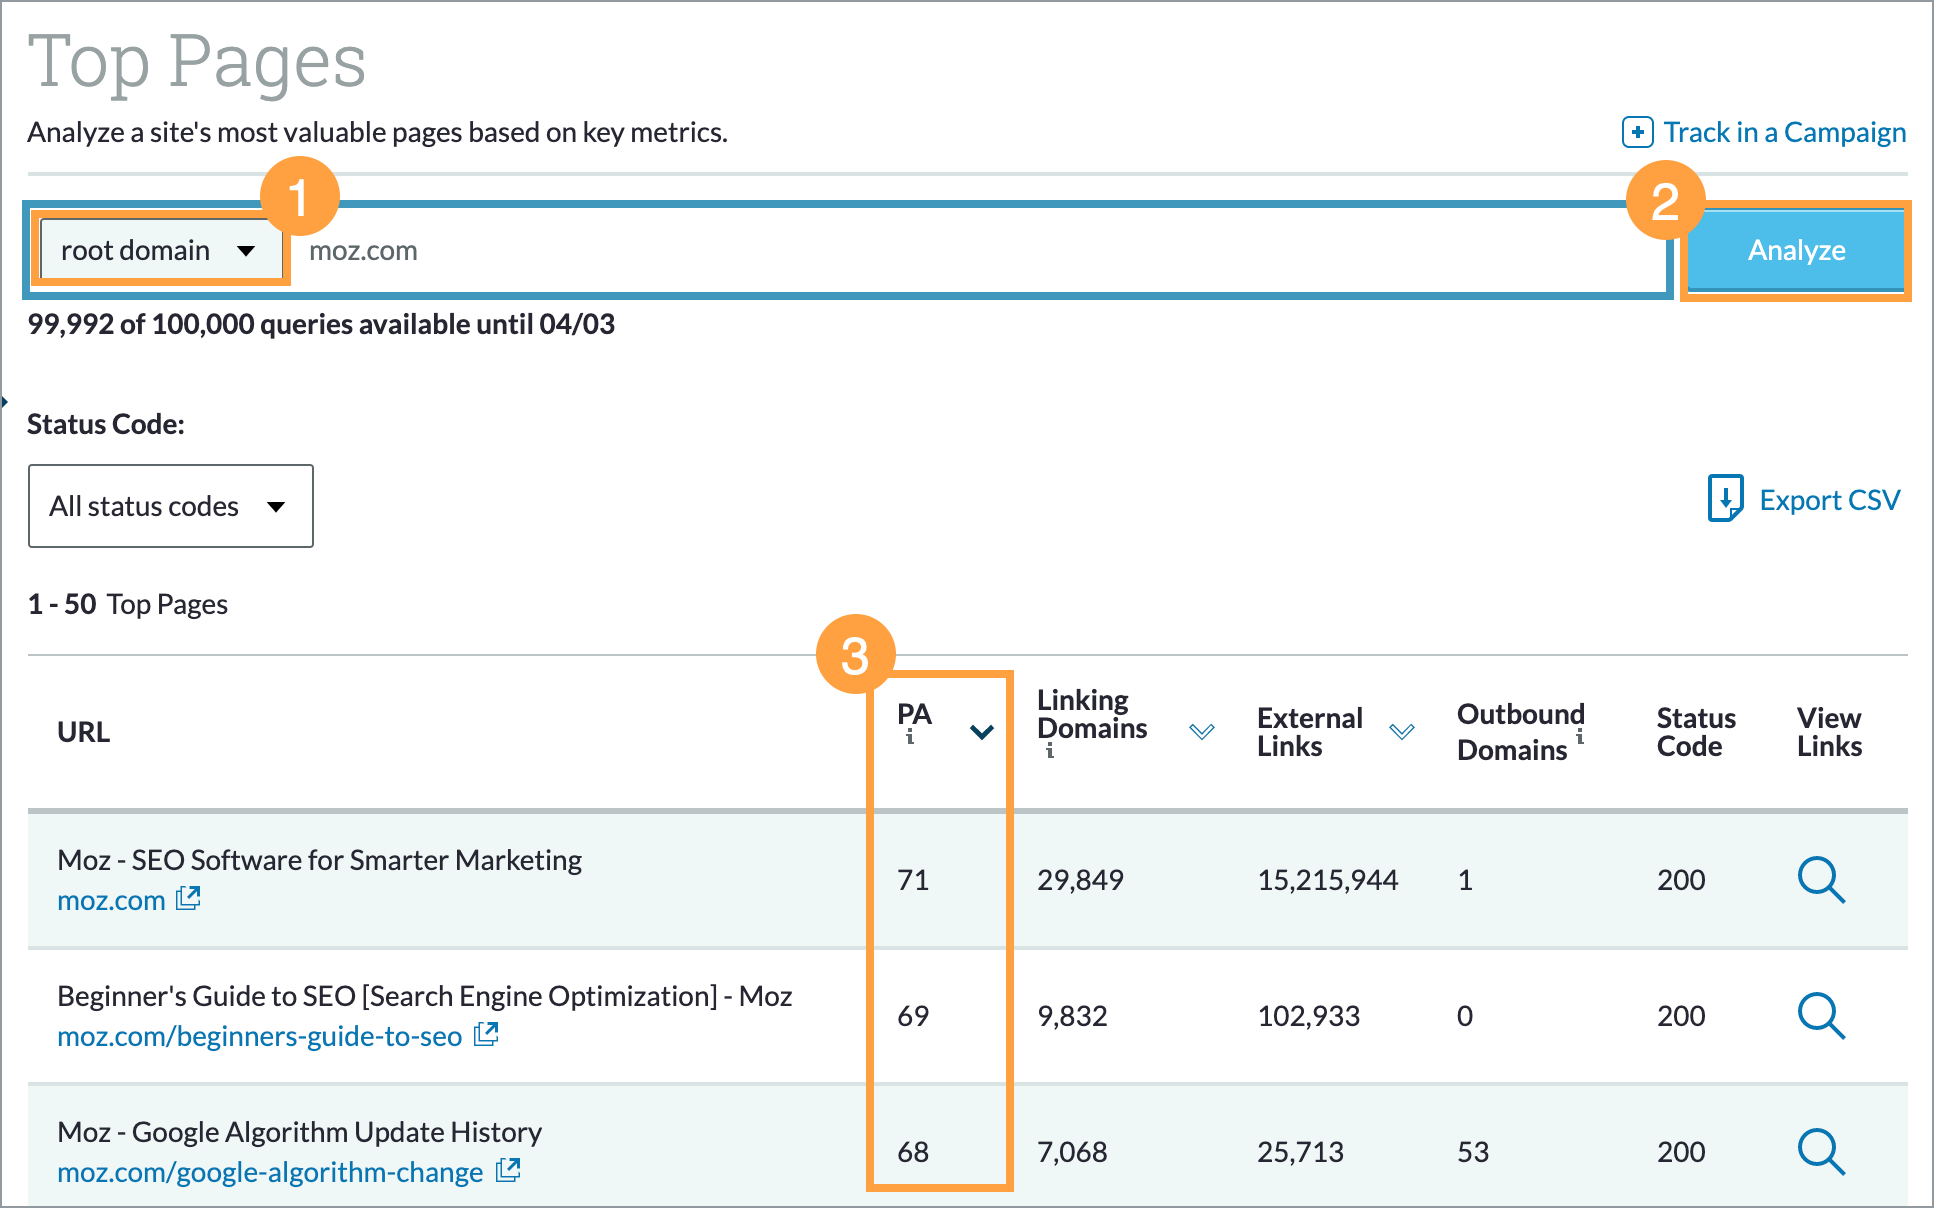Screen dimensions: 1934x1208
Task: Toggle sorting on Linking Domains chevron
Action: point(1203,731)
